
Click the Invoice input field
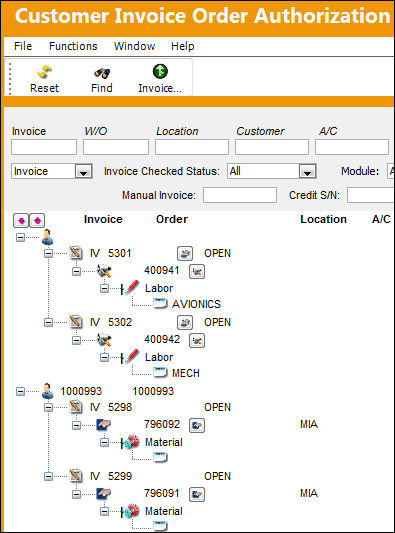[x=44, y=147]
